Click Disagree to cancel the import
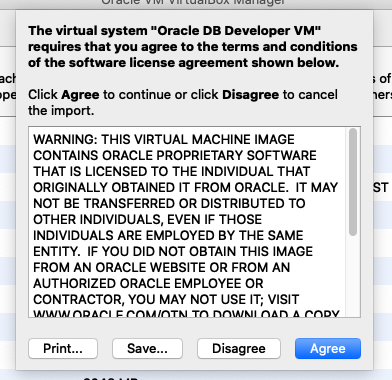The height and width of the screenshot is (380, 392). [239, 348]
